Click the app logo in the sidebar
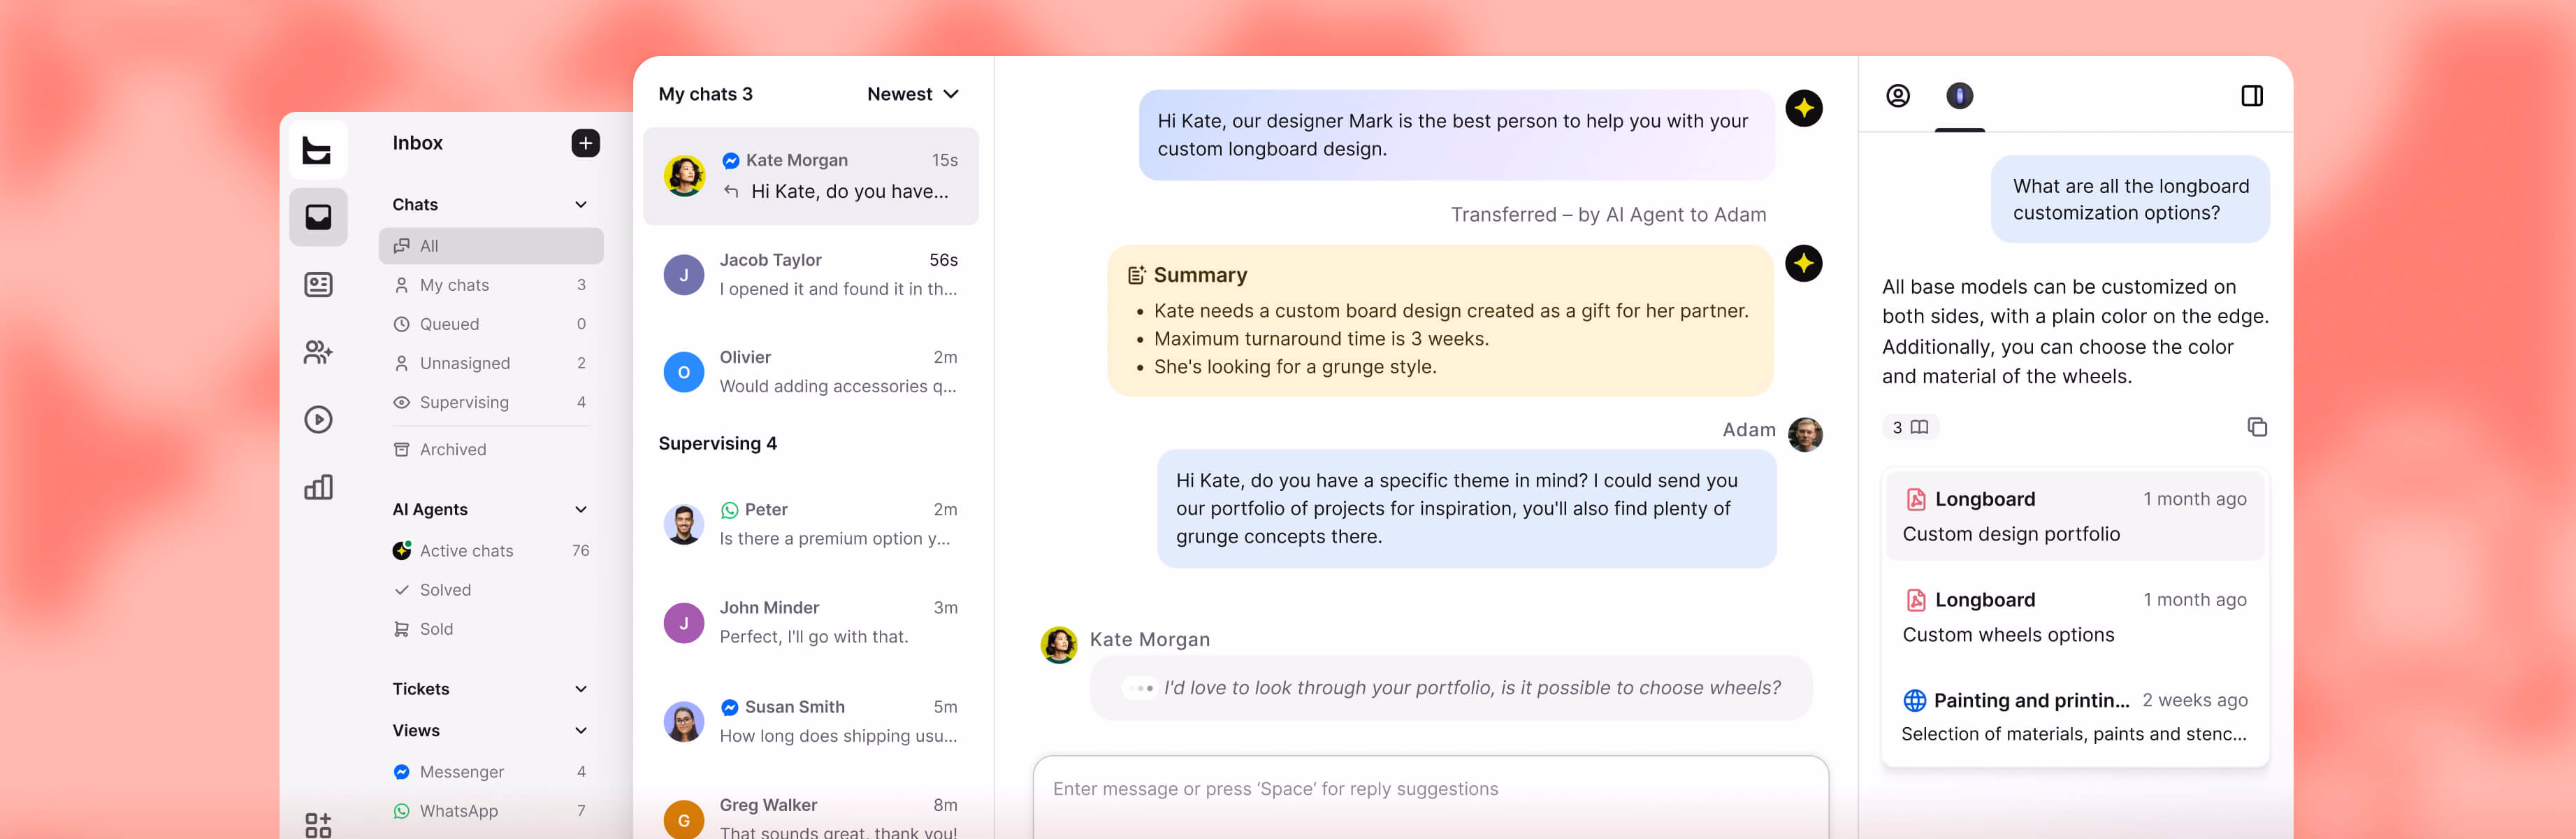The height and width of the screenshot is (839, 2576). pos(318,150)
